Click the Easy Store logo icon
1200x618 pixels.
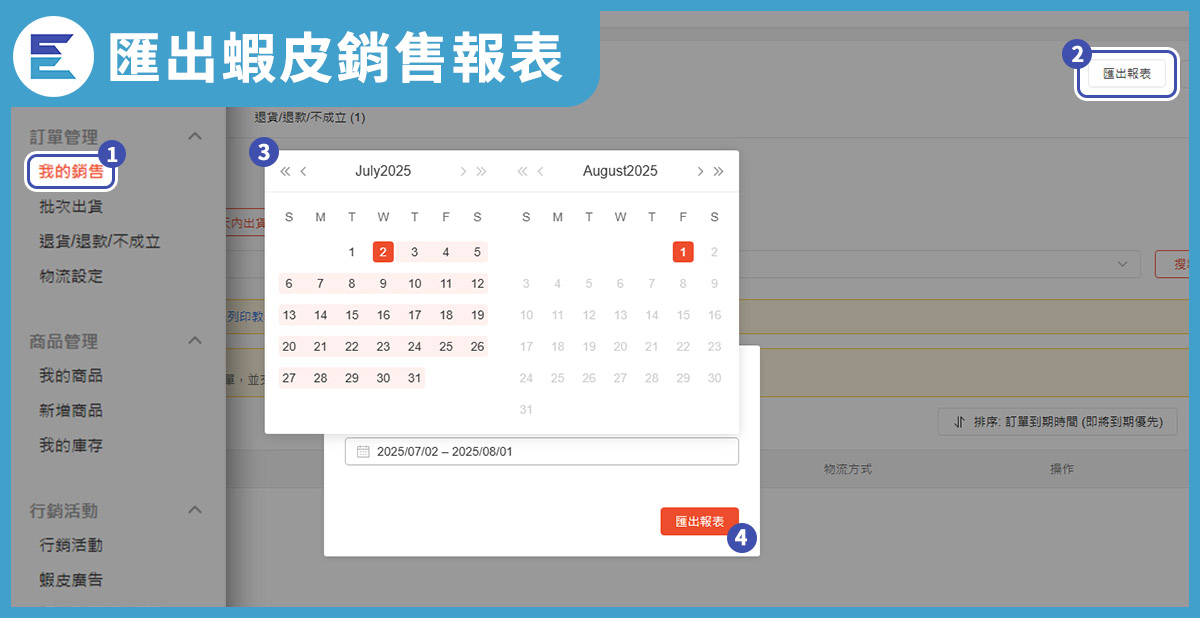[50, 57]
